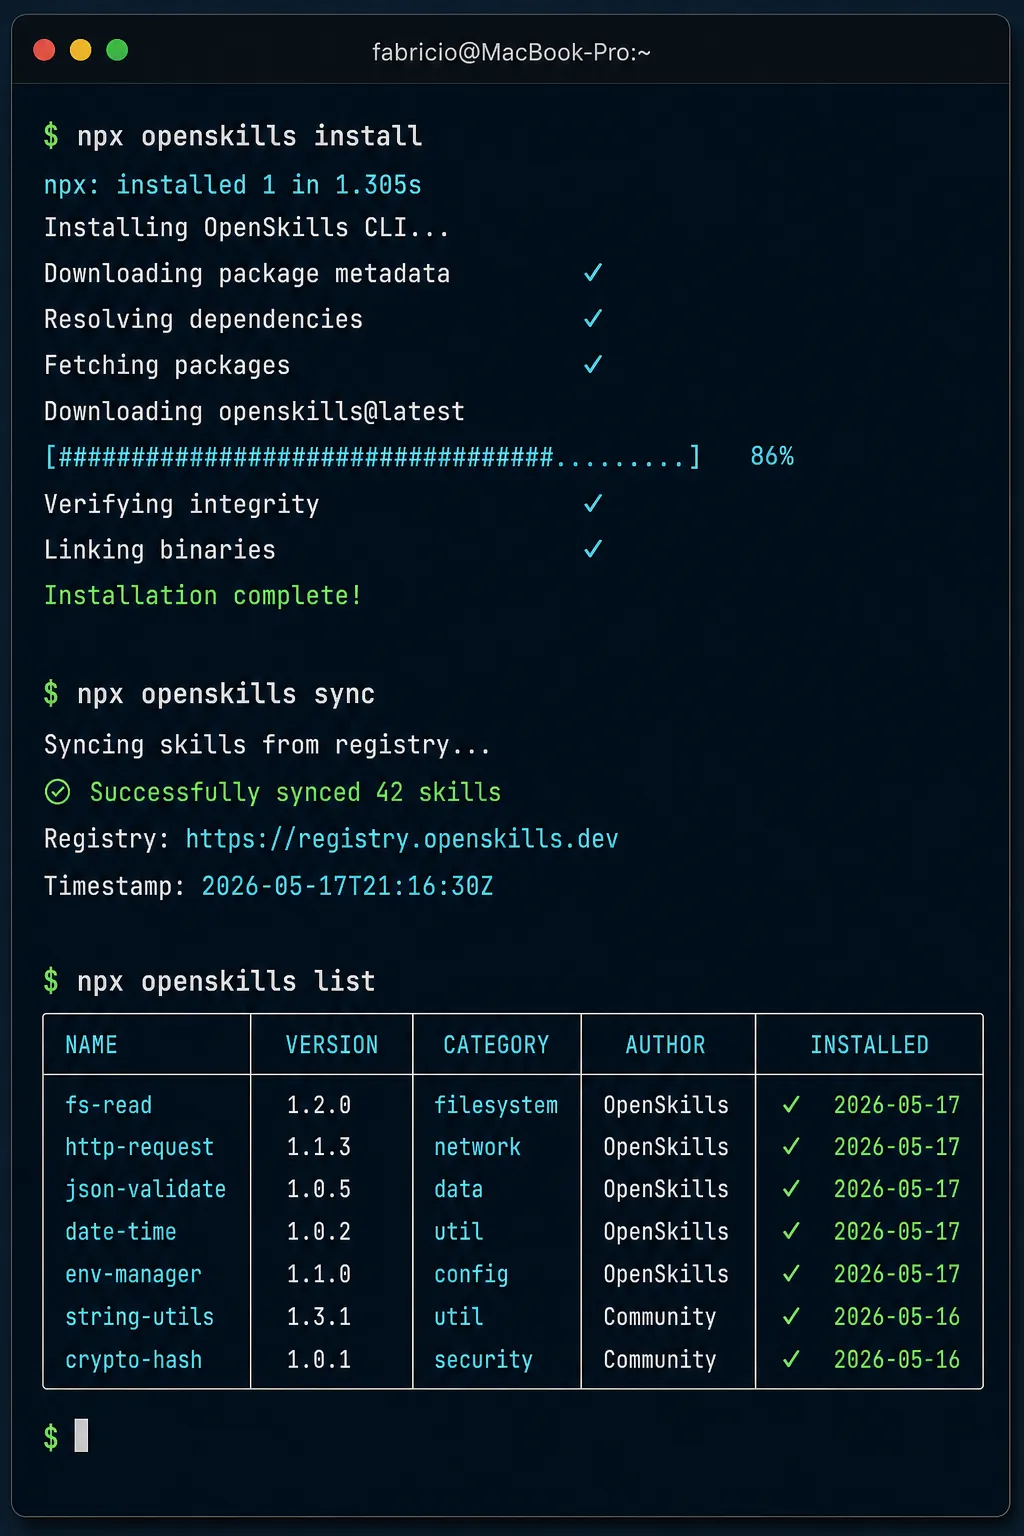Click 'Downloading openskills@latest' line
This screenshot has width=1024, height=1536.
tap(254, 411)
